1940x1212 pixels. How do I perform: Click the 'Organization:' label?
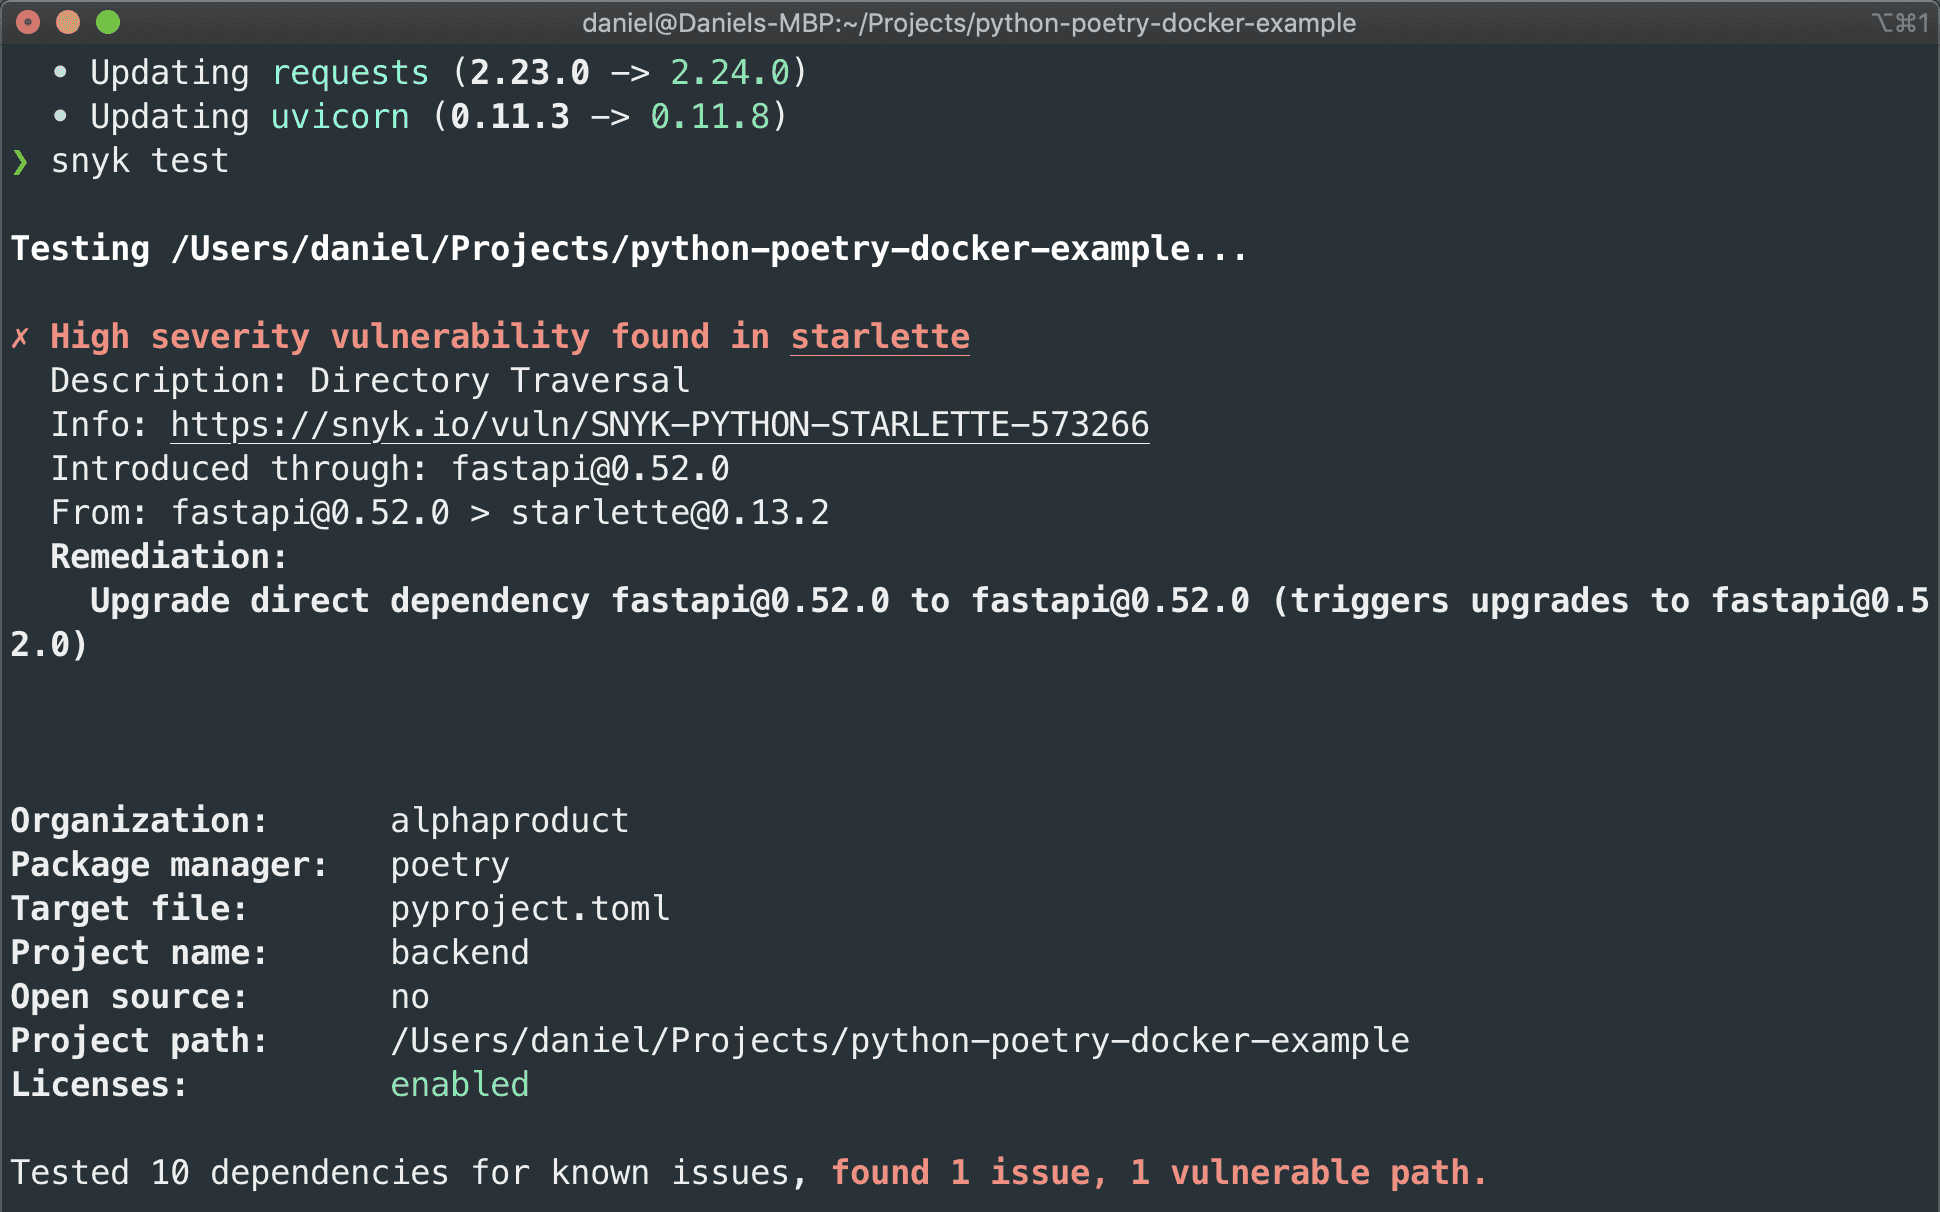click(139, 821)
